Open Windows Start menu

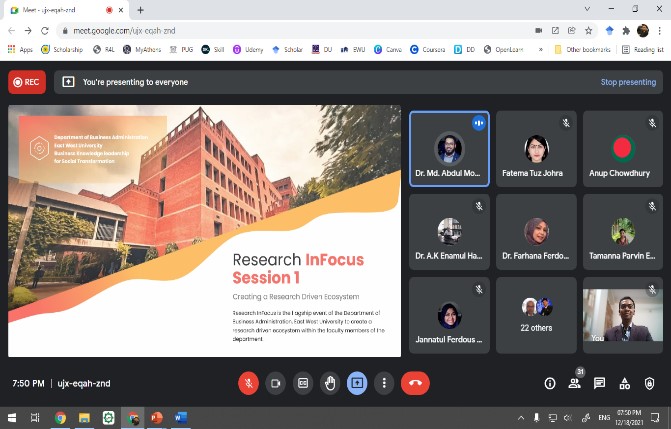coord(12,417)
